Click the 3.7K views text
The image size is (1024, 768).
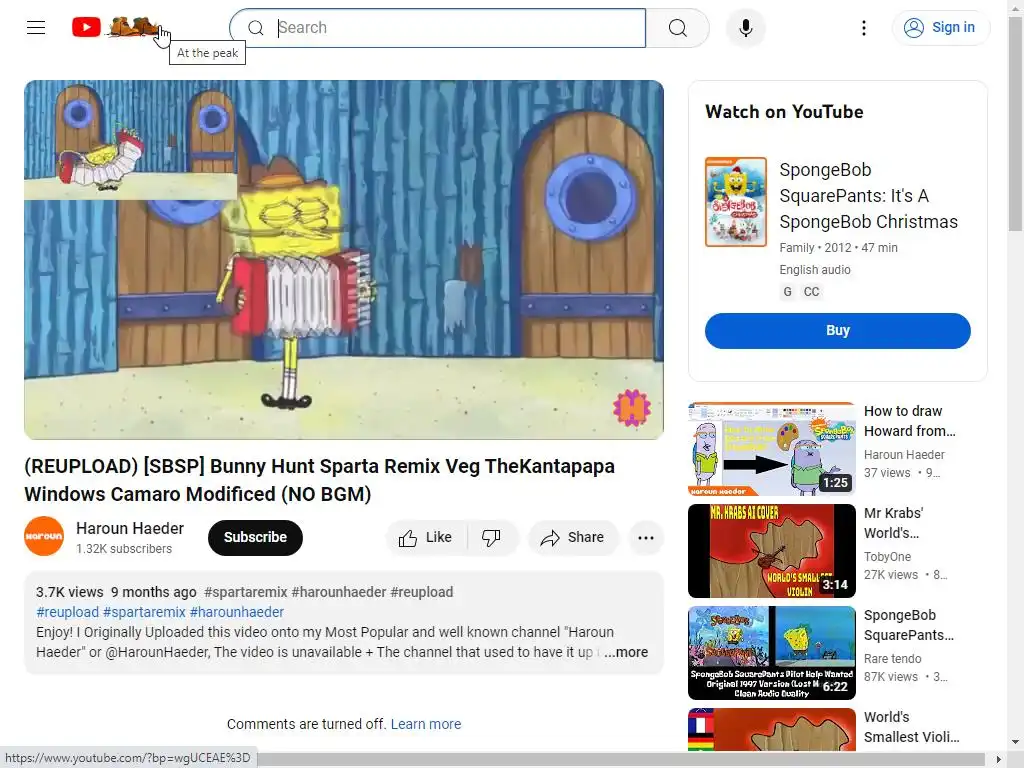coord(70,592)
